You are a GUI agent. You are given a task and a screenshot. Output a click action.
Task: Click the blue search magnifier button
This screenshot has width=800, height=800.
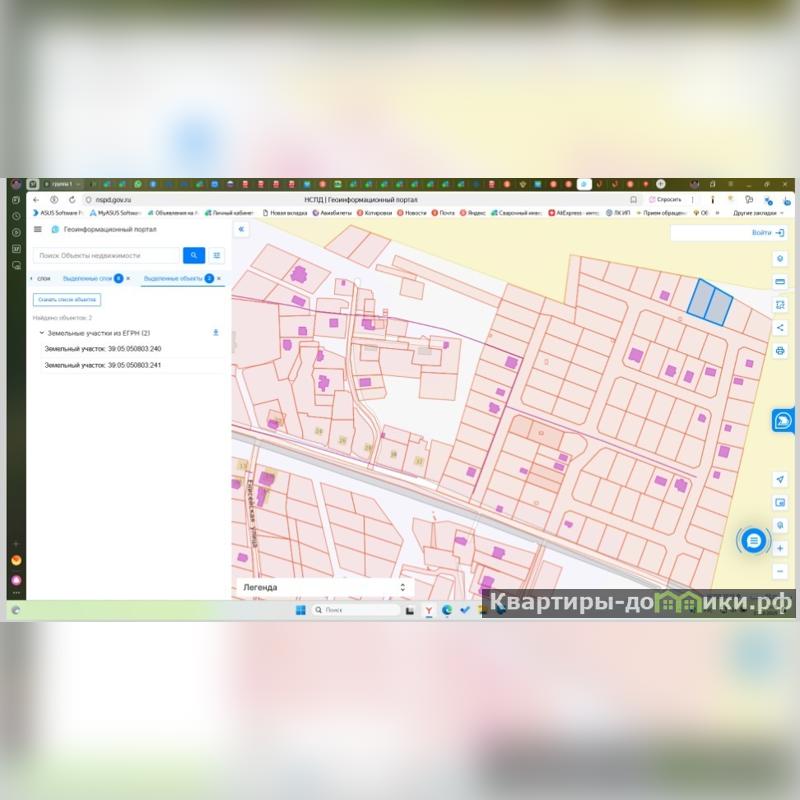pyautogui.click(x=194, y=255)
